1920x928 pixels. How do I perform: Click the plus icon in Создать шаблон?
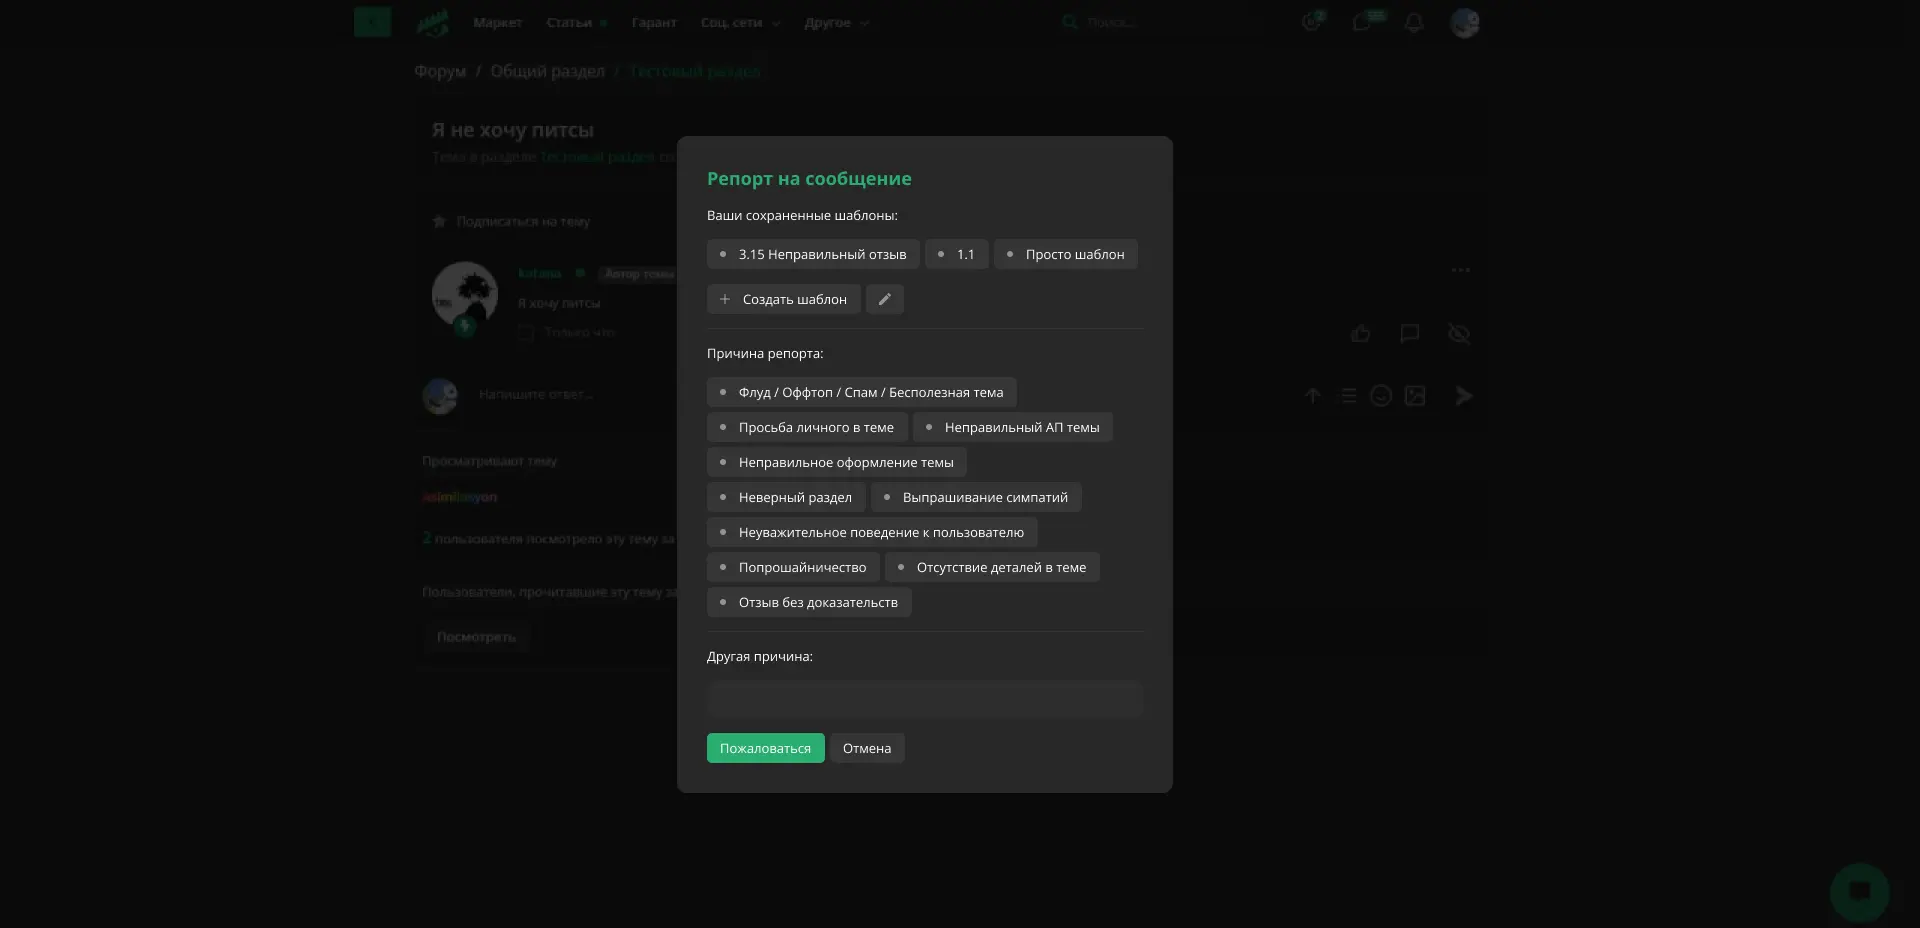coord(725,299)
